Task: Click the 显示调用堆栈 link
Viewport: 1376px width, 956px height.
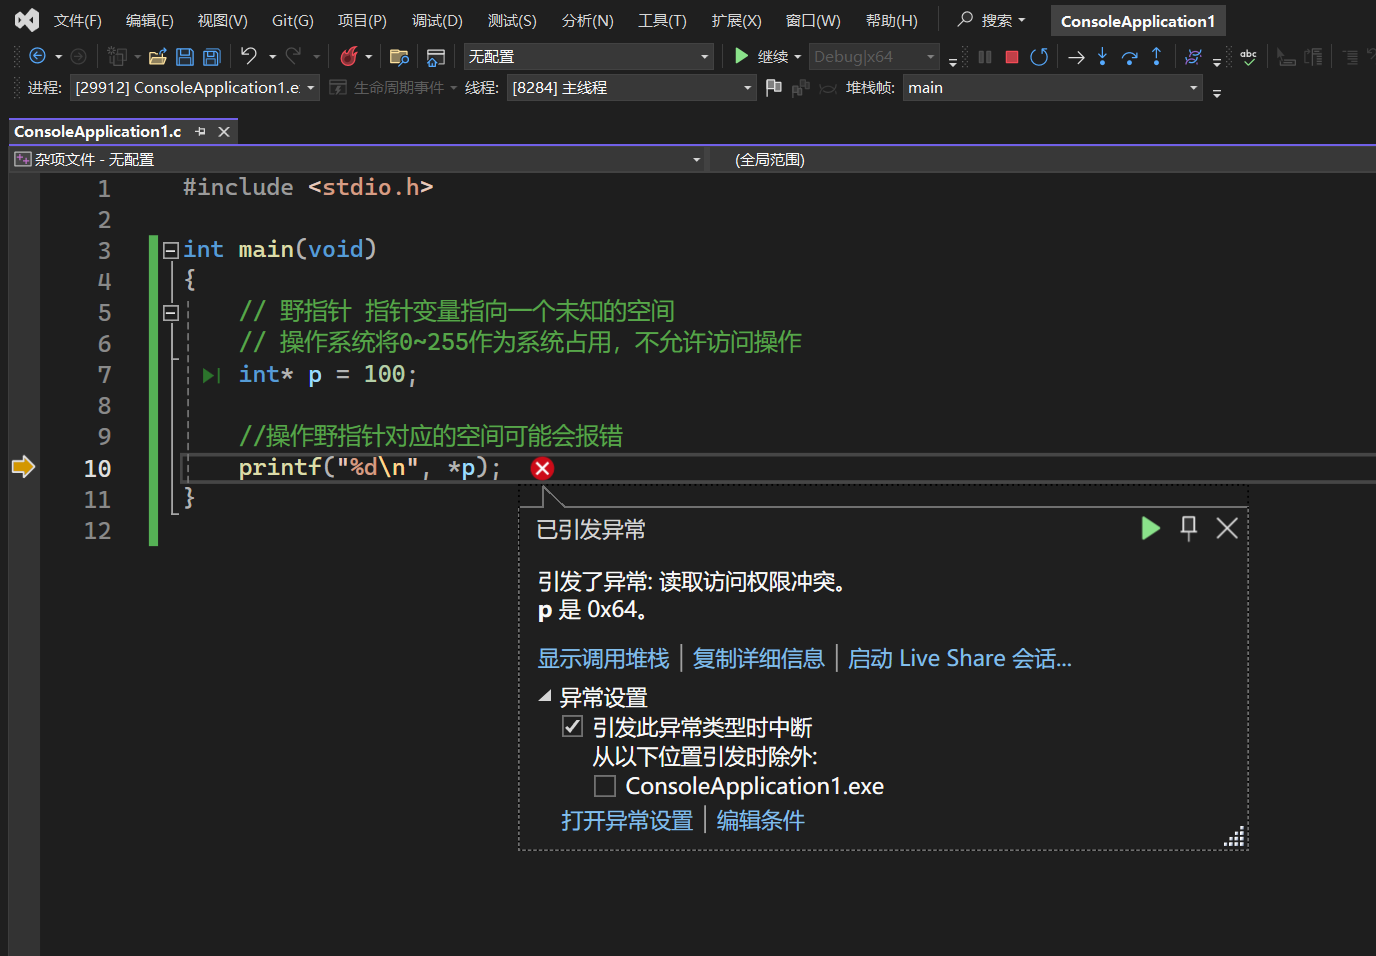Action: 603,658
